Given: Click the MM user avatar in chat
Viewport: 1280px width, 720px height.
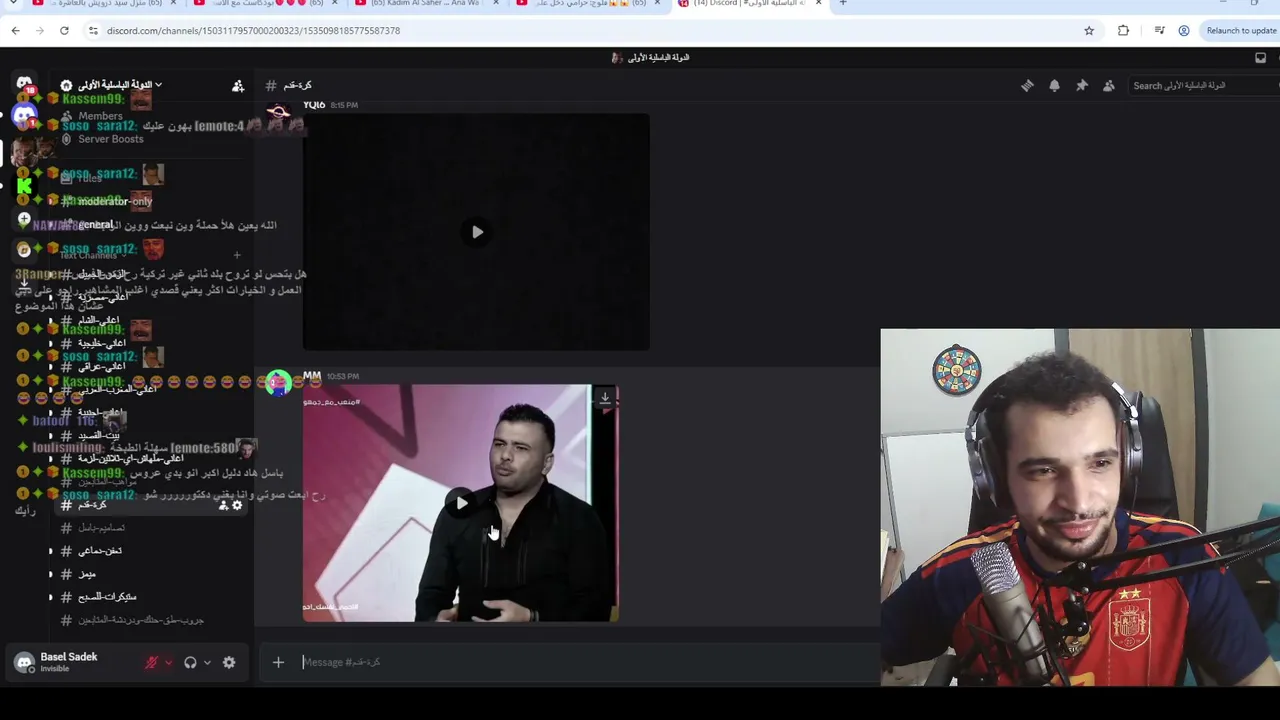Looking at the screenshot, I should click(279, 382).
